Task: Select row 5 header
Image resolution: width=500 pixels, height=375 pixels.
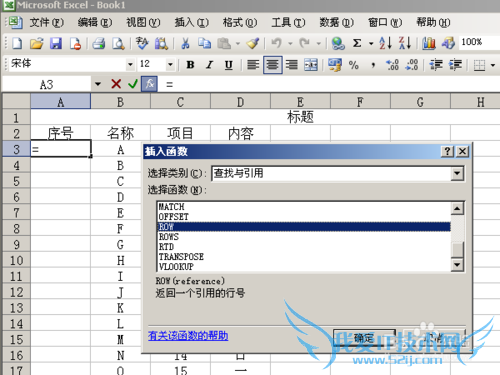Action: (16, 181)
